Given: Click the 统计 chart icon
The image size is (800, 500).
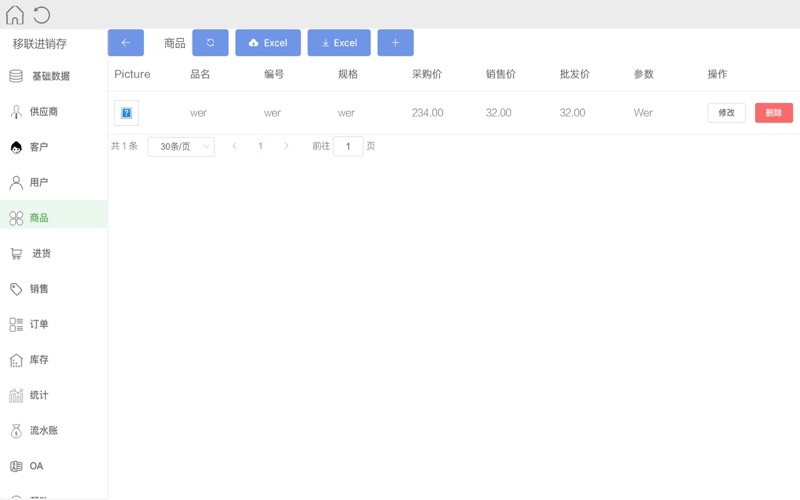Looking at the screenshot, I should pos(16,395).
